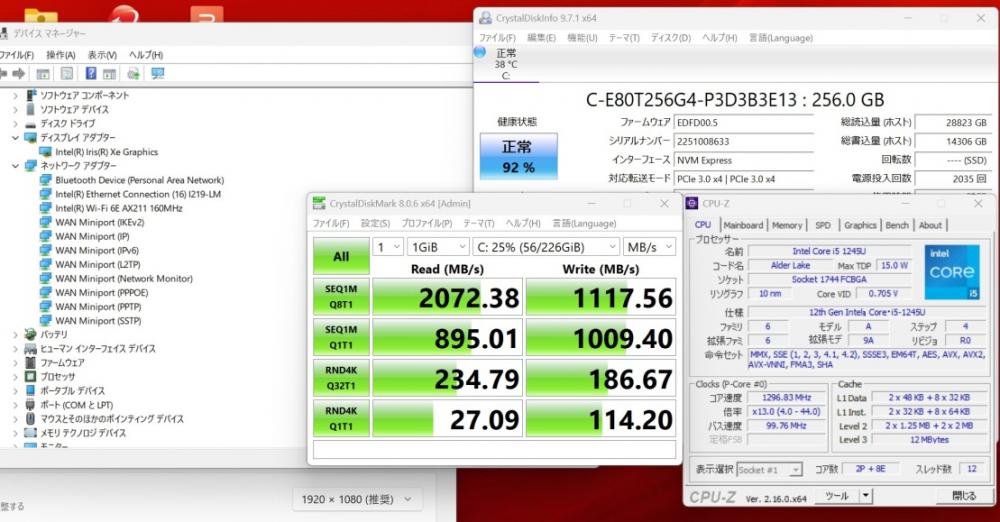The height and width of the screenshot is (522, 1000).
Task: Open 言語(Language) menu in CrystalDiskInfo
Action: point(781,38)
